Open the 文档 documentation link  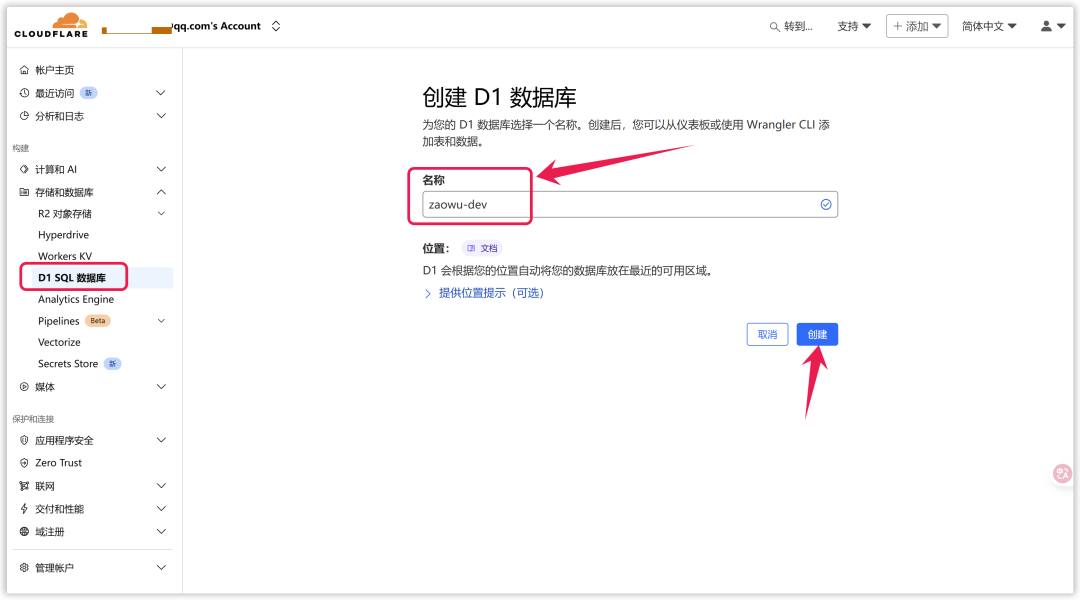(482, 248)
